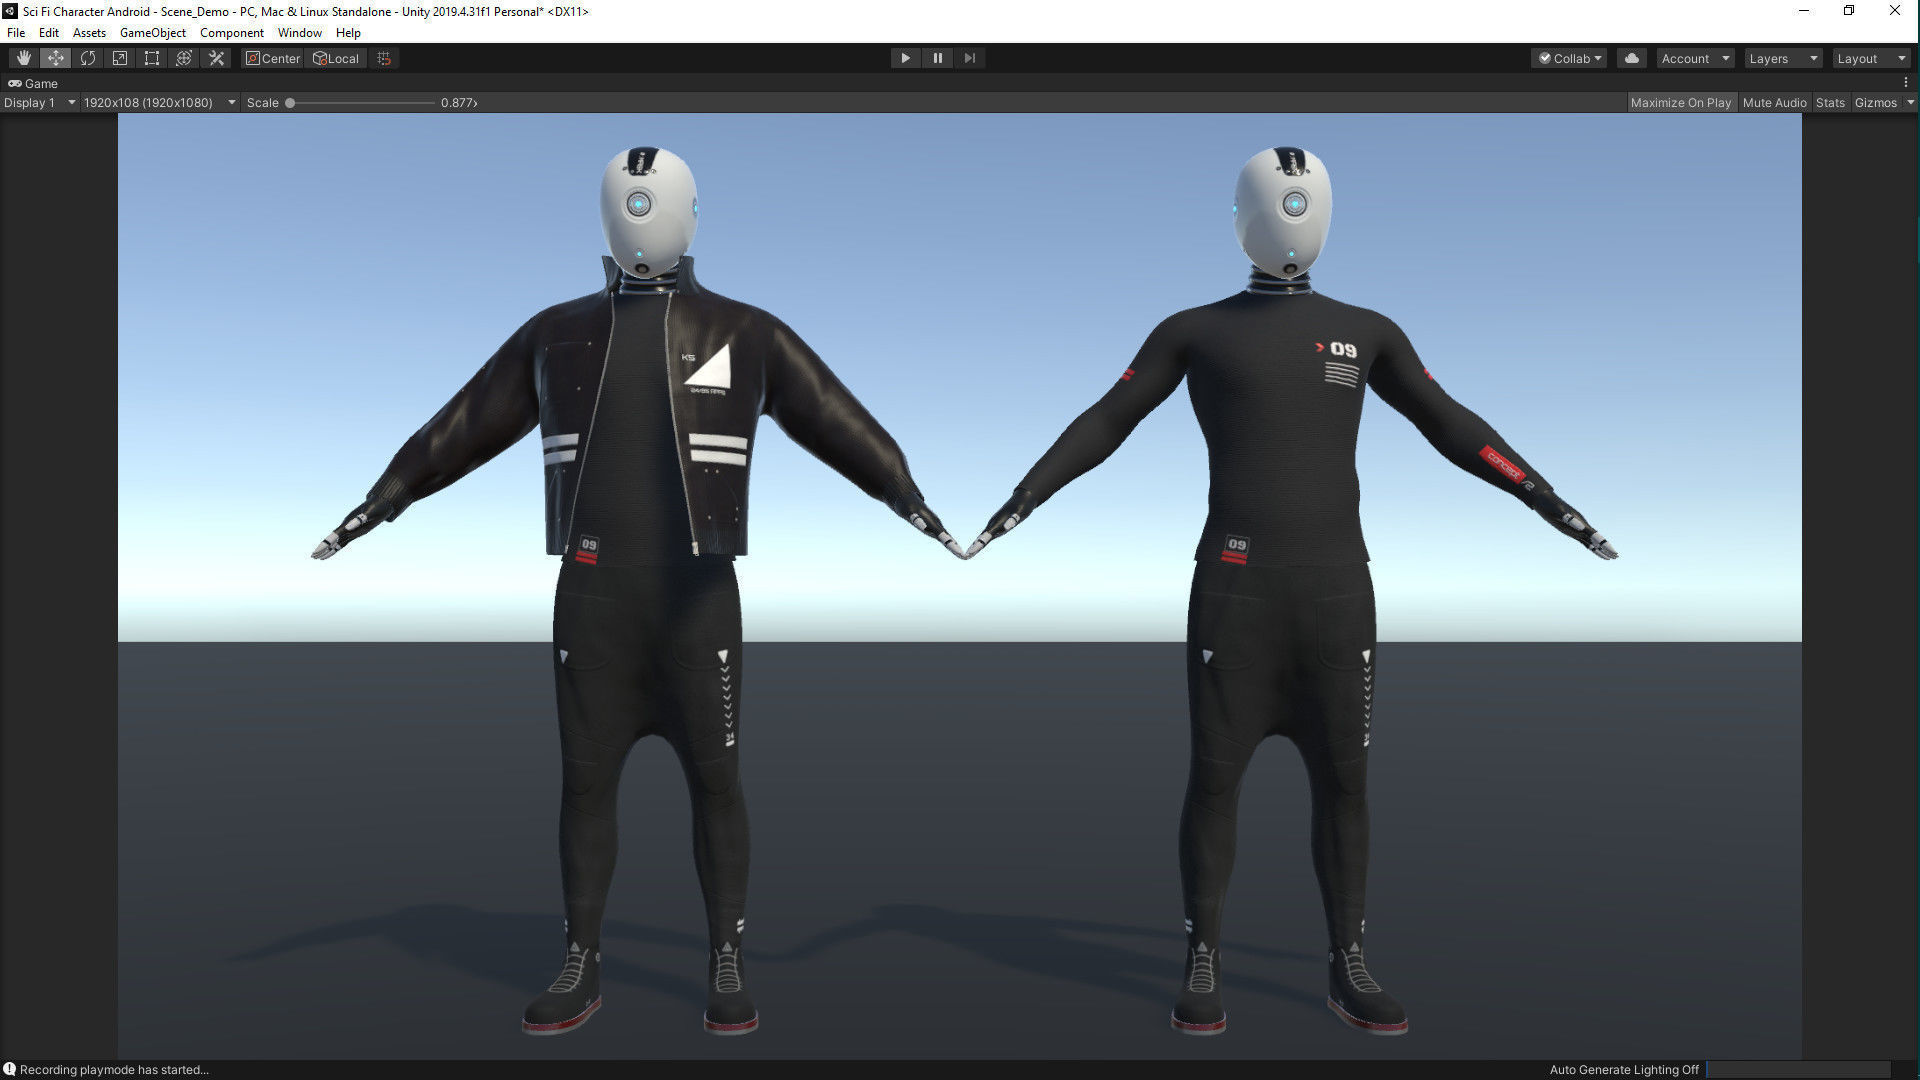Open custom editor tools icon
Viewport: 1920px width, 1080px height.
[216, 58]
